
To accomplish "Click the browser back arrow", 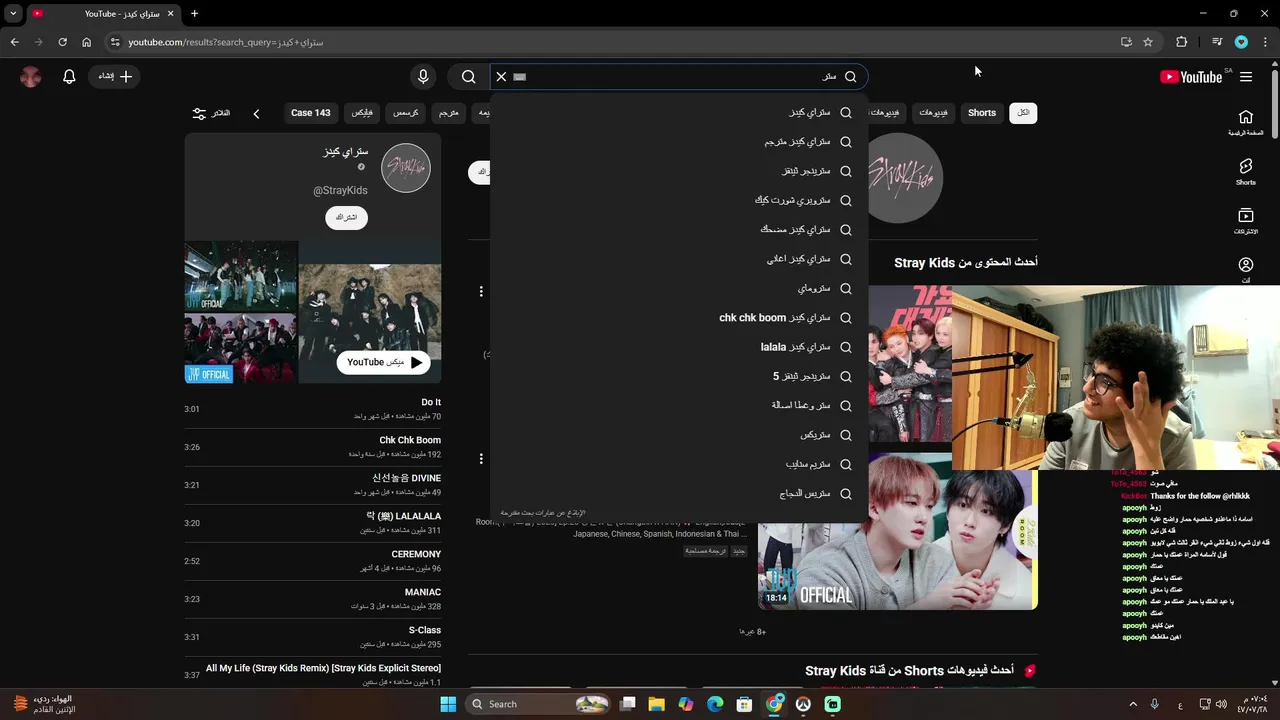I will point(14,42).
